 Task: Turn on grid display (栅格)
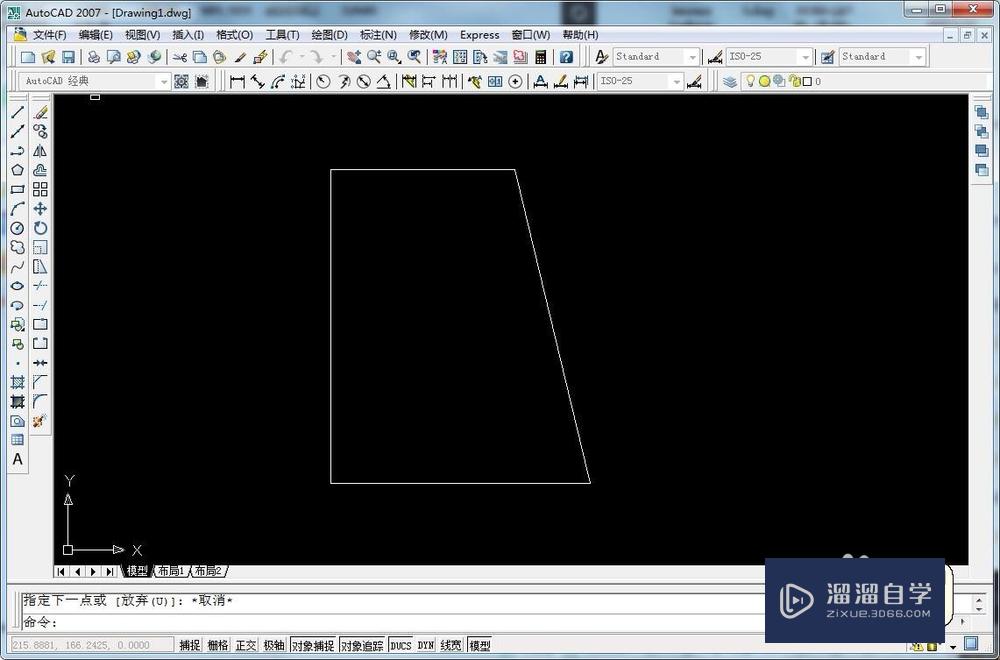tap(217, 645)
